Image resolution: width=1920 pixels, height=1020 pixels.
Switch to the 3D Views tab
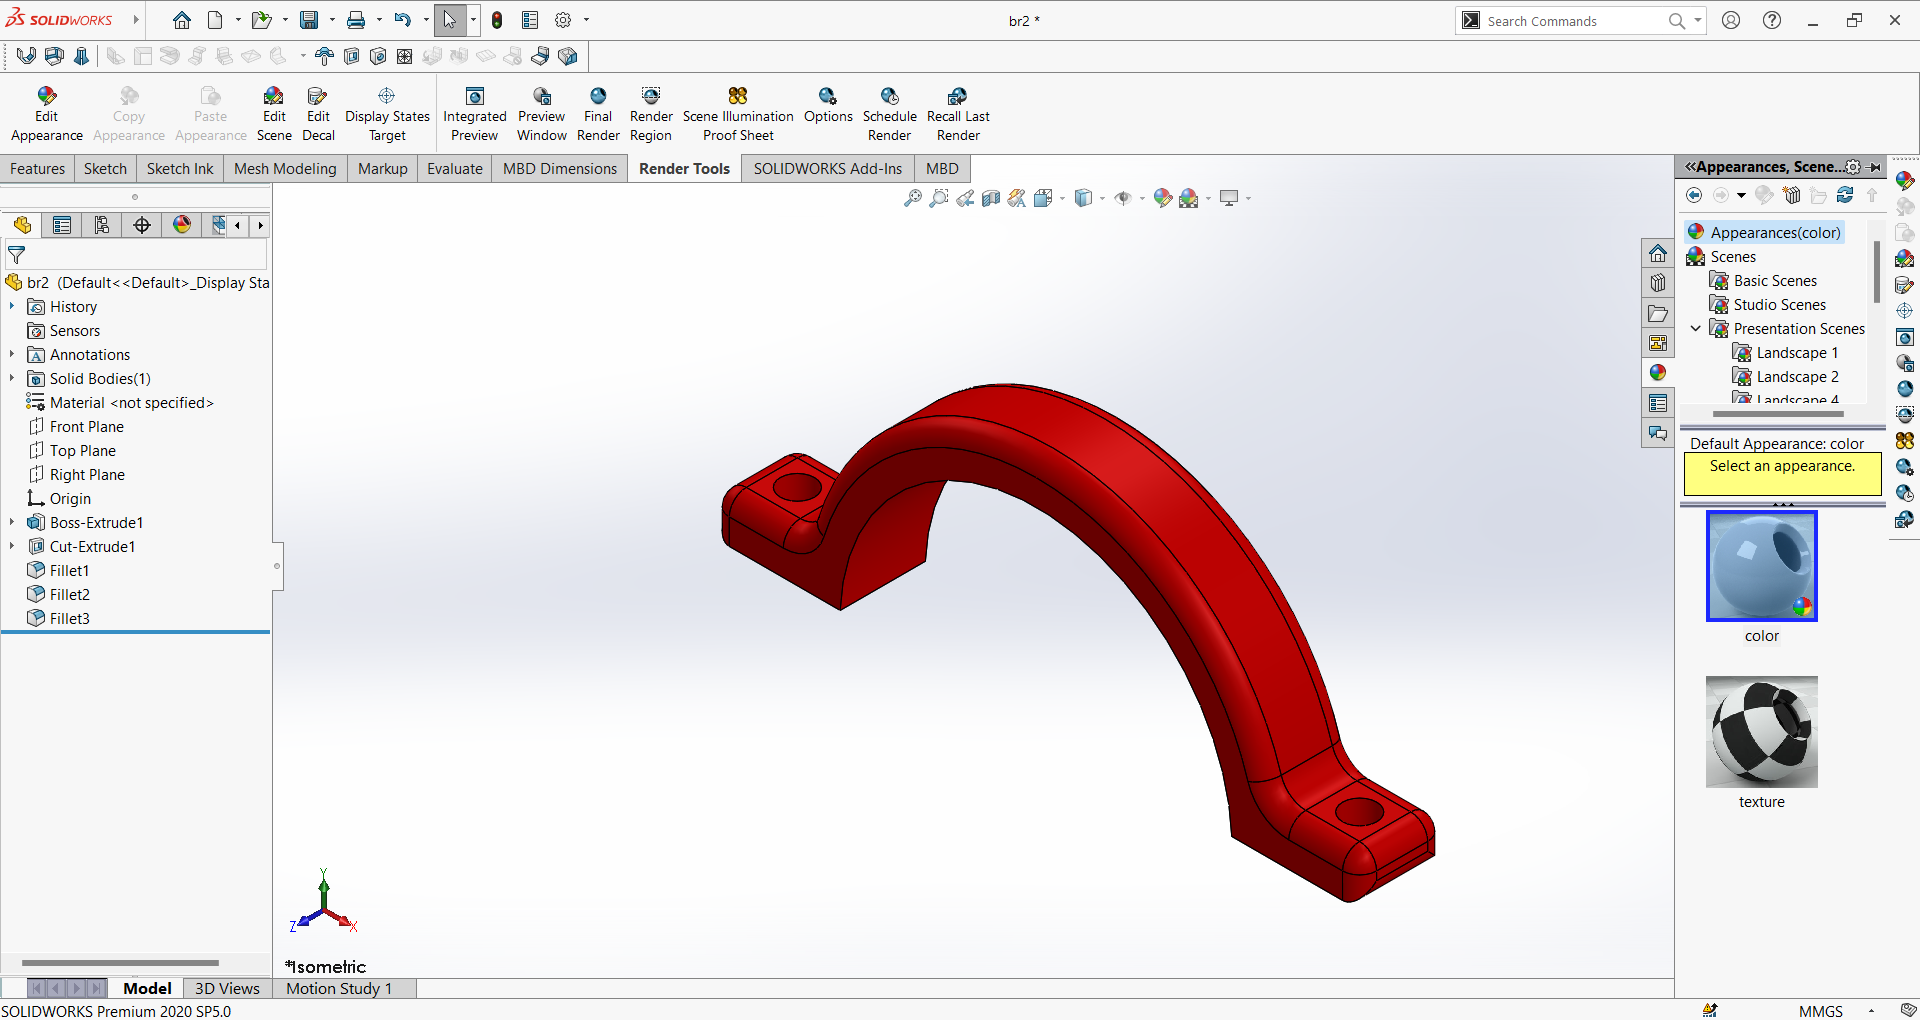click(227, 988)
